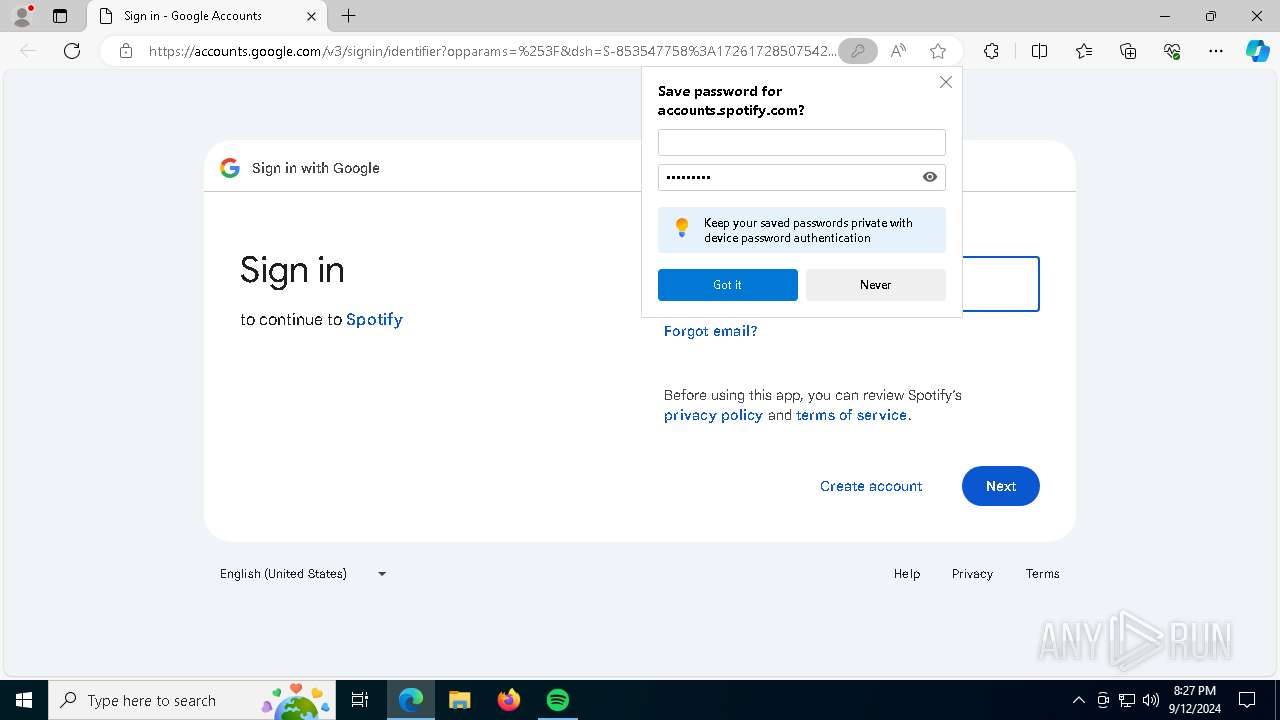
Task: Open File Explorer from the taskbar
Action: tap(460, 700)
